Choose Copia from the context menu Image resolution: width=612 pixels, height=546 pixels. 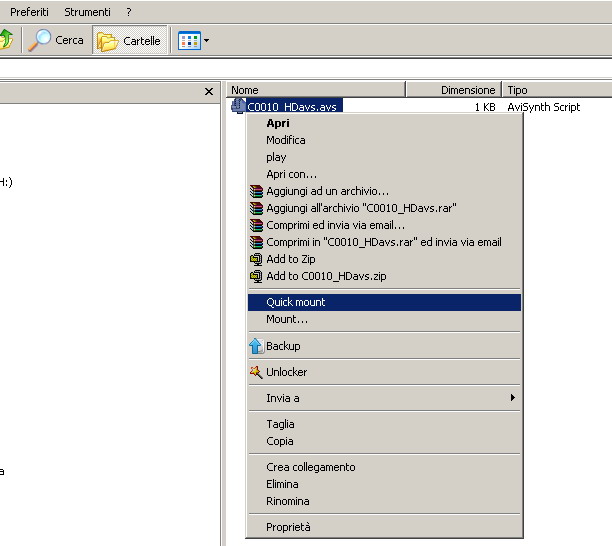pos(384,441)
